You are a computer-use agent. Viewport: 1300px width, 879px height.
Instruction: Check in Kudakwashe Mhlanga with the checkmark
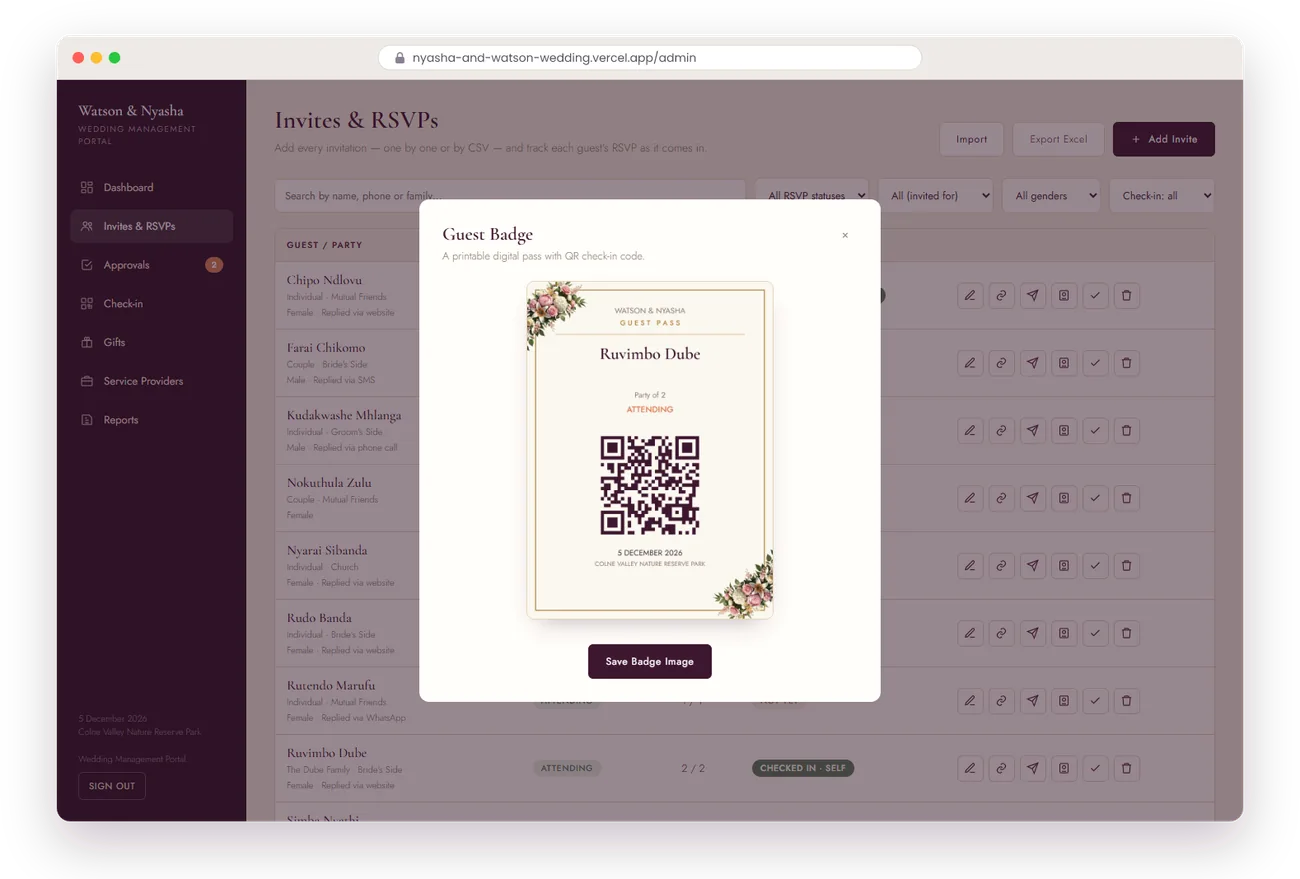(1096, 431)
